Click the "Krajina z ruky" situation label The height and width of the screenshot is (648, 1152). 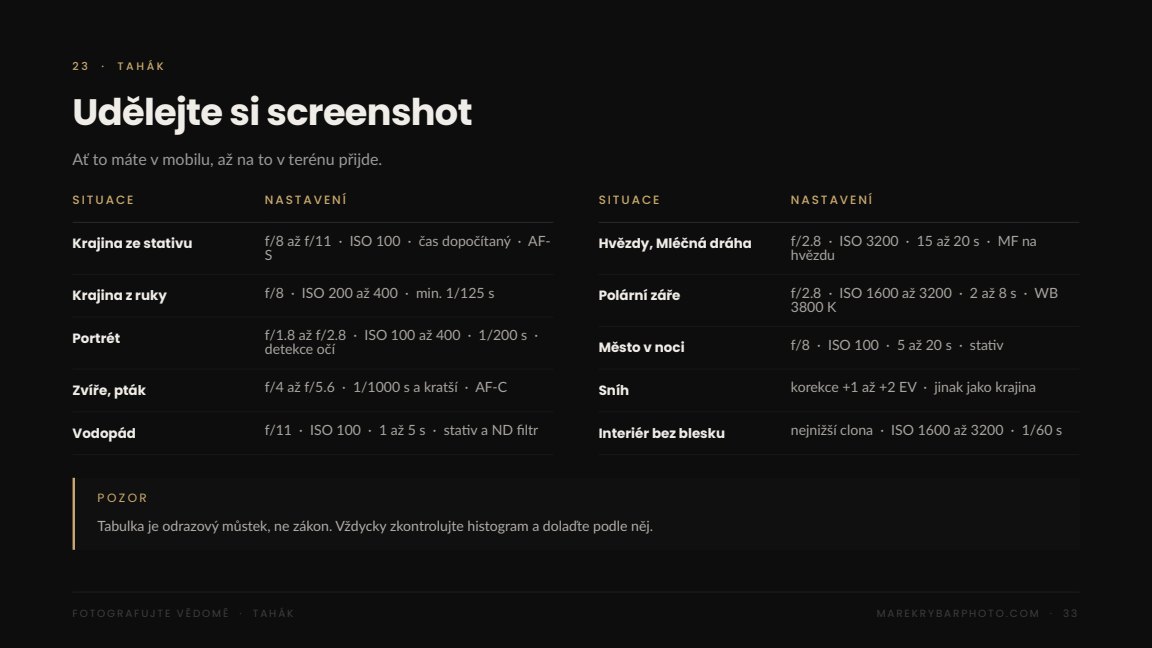[x=119, y=295]
